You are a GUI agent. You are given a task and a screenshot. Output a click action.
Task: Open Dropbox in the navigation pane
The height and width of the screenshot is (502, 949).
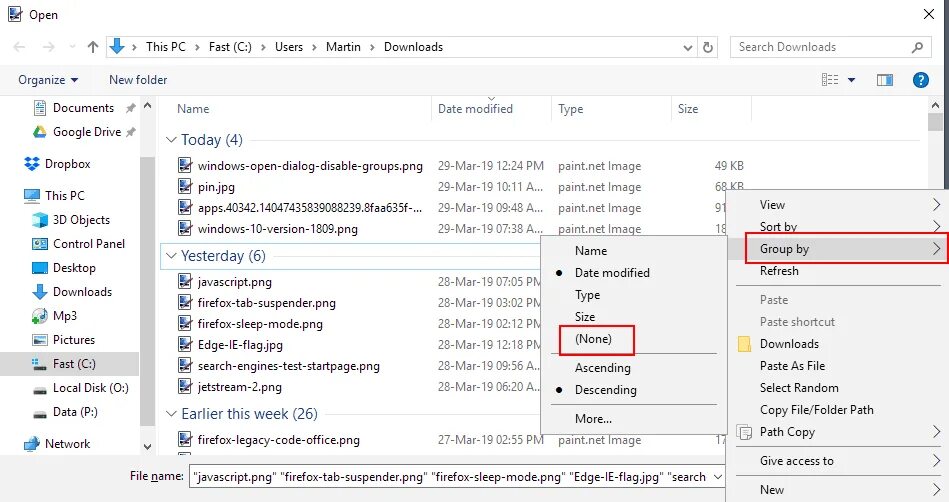(x=67, y=164)
